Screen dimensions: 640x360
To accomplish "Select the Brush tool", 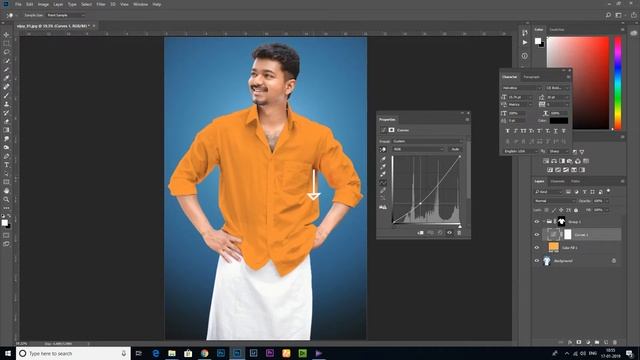I will pos(6,96).
